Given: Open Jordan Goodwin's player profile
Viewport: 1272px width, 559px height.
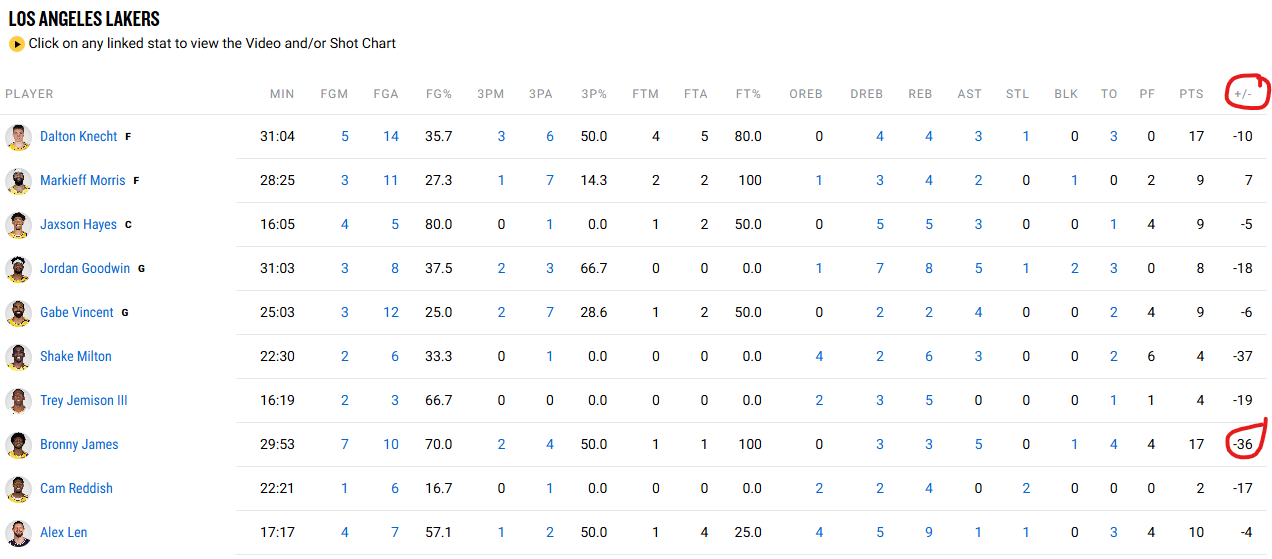Looking at the screenshot, I should (85, 269).
